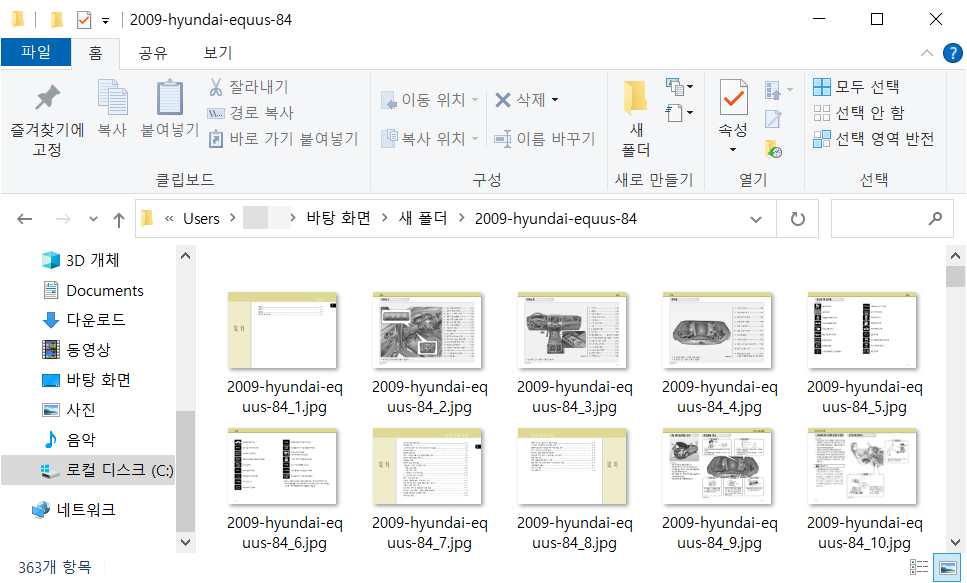Screen dimensions: 967x583
Task: Go back with the left arrow
Action: (25, 219)
